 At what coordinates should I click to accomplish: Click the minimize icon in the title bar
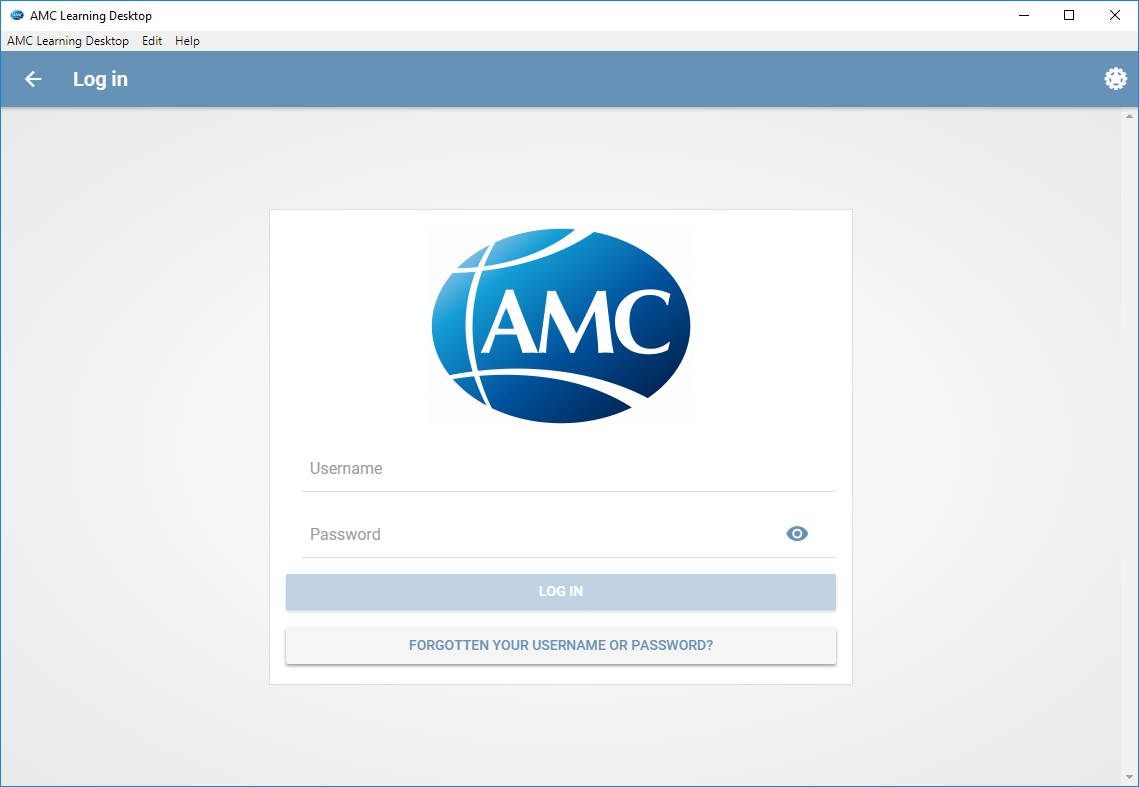coord(1023,15)
